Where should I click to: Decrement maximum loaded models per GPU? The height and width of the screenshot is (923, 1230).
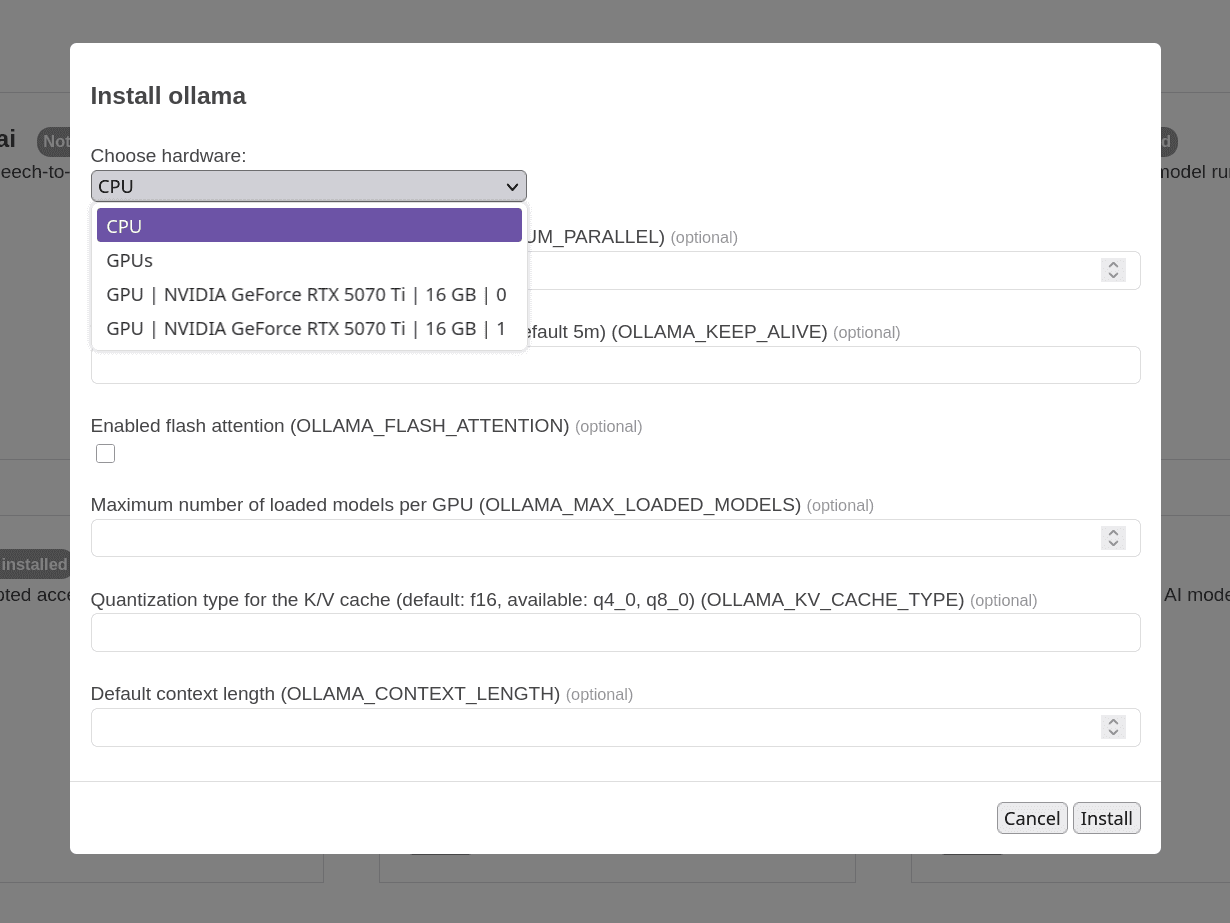click(x=1113, y=544)
